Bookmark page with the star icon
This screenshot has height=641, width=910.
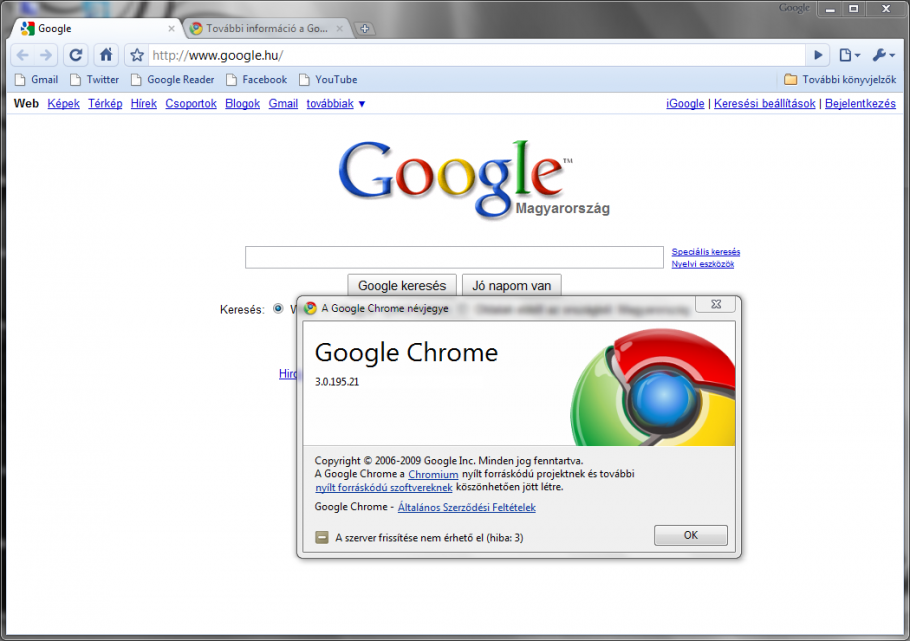click(137, 55)
